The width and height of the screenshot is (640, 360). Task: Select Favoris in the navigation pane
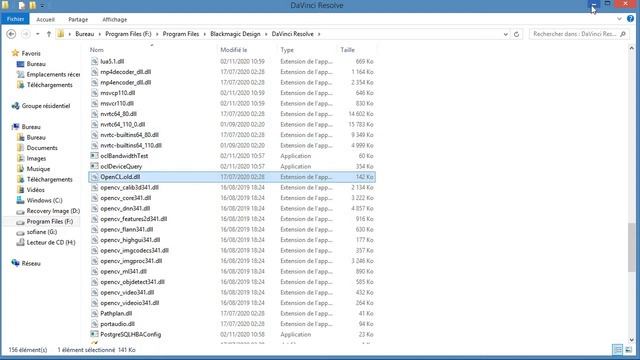(31, 53)
